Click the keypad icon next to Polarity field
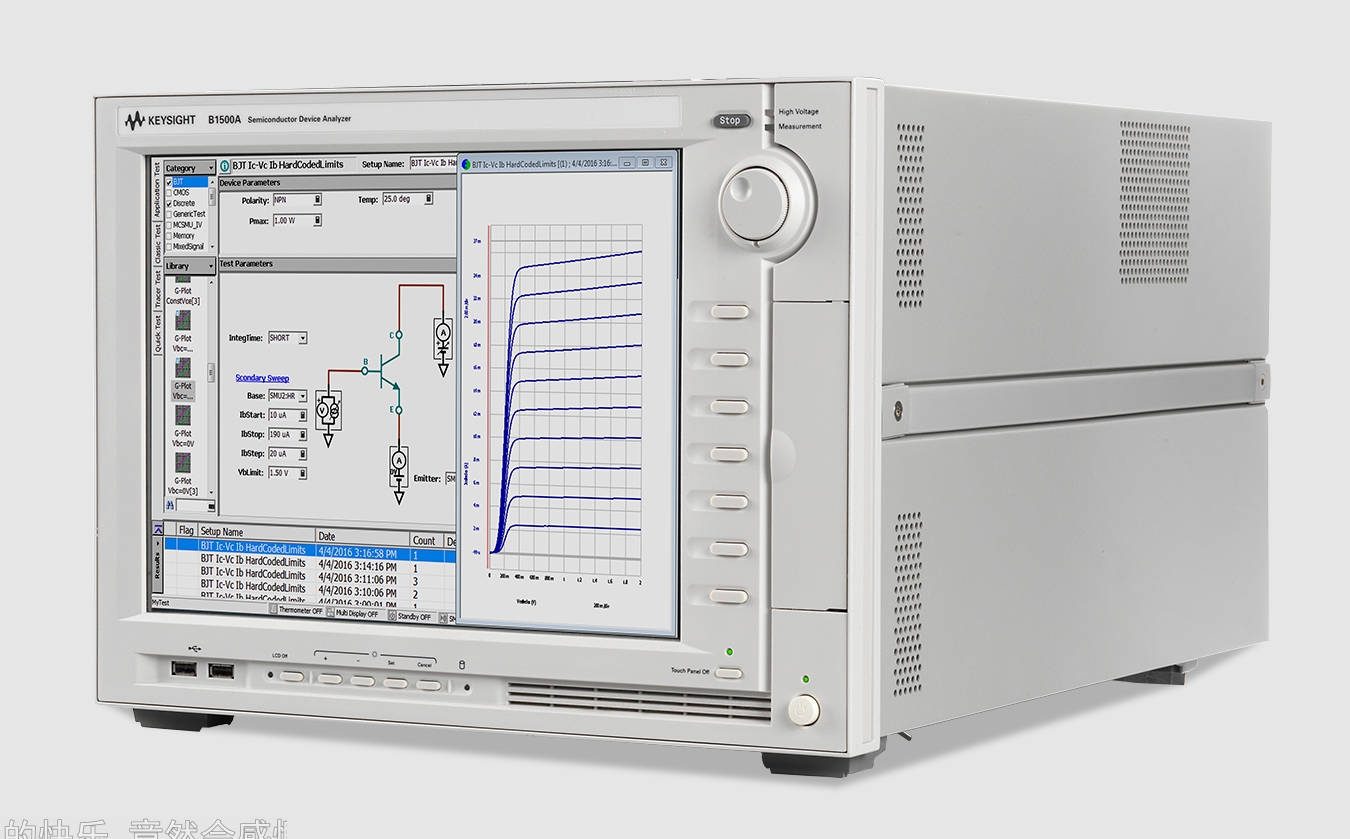The image size is (1350, 839). 318,200
